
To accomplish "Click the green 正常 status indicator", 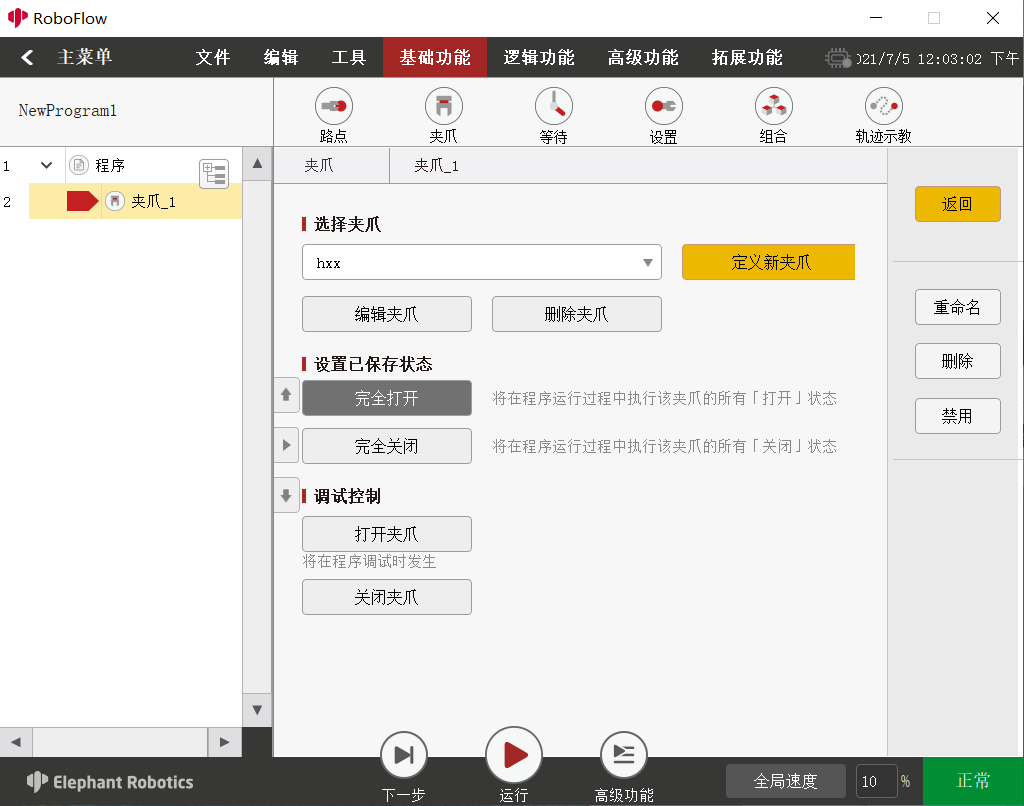I will pos(973,781).
